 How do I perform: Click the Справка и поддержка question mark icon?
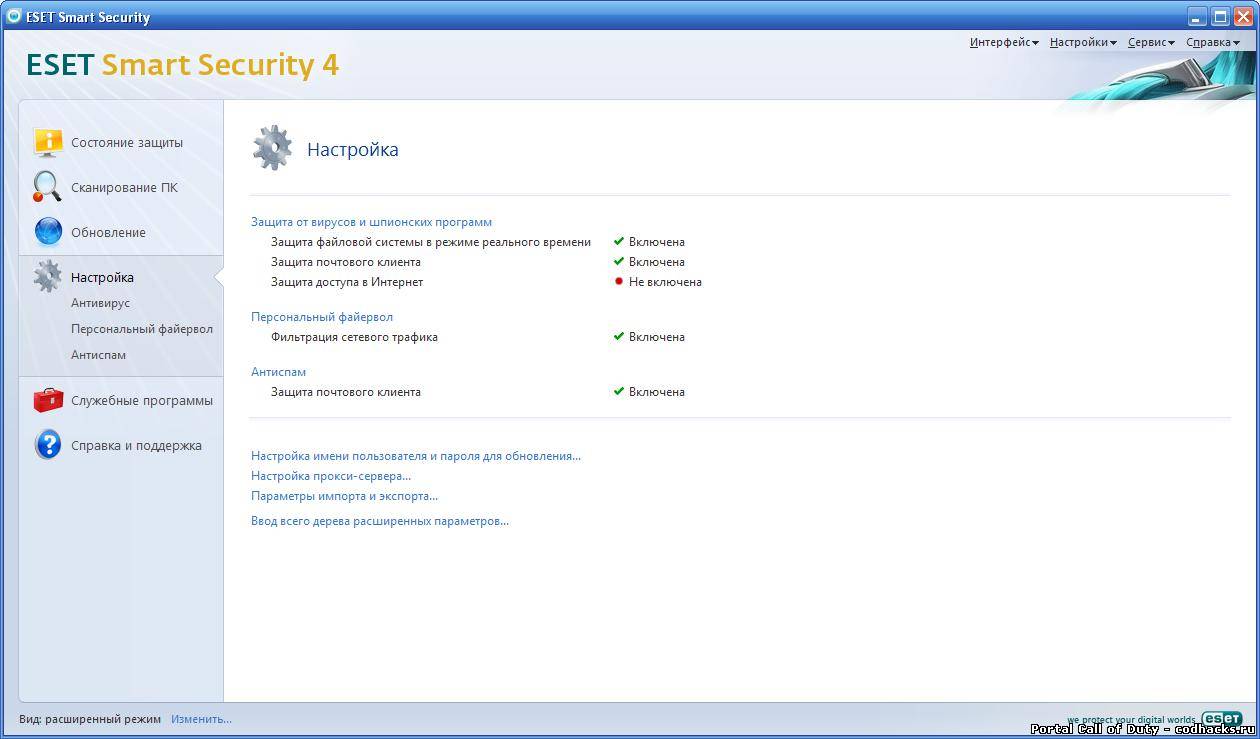[48, 445]
